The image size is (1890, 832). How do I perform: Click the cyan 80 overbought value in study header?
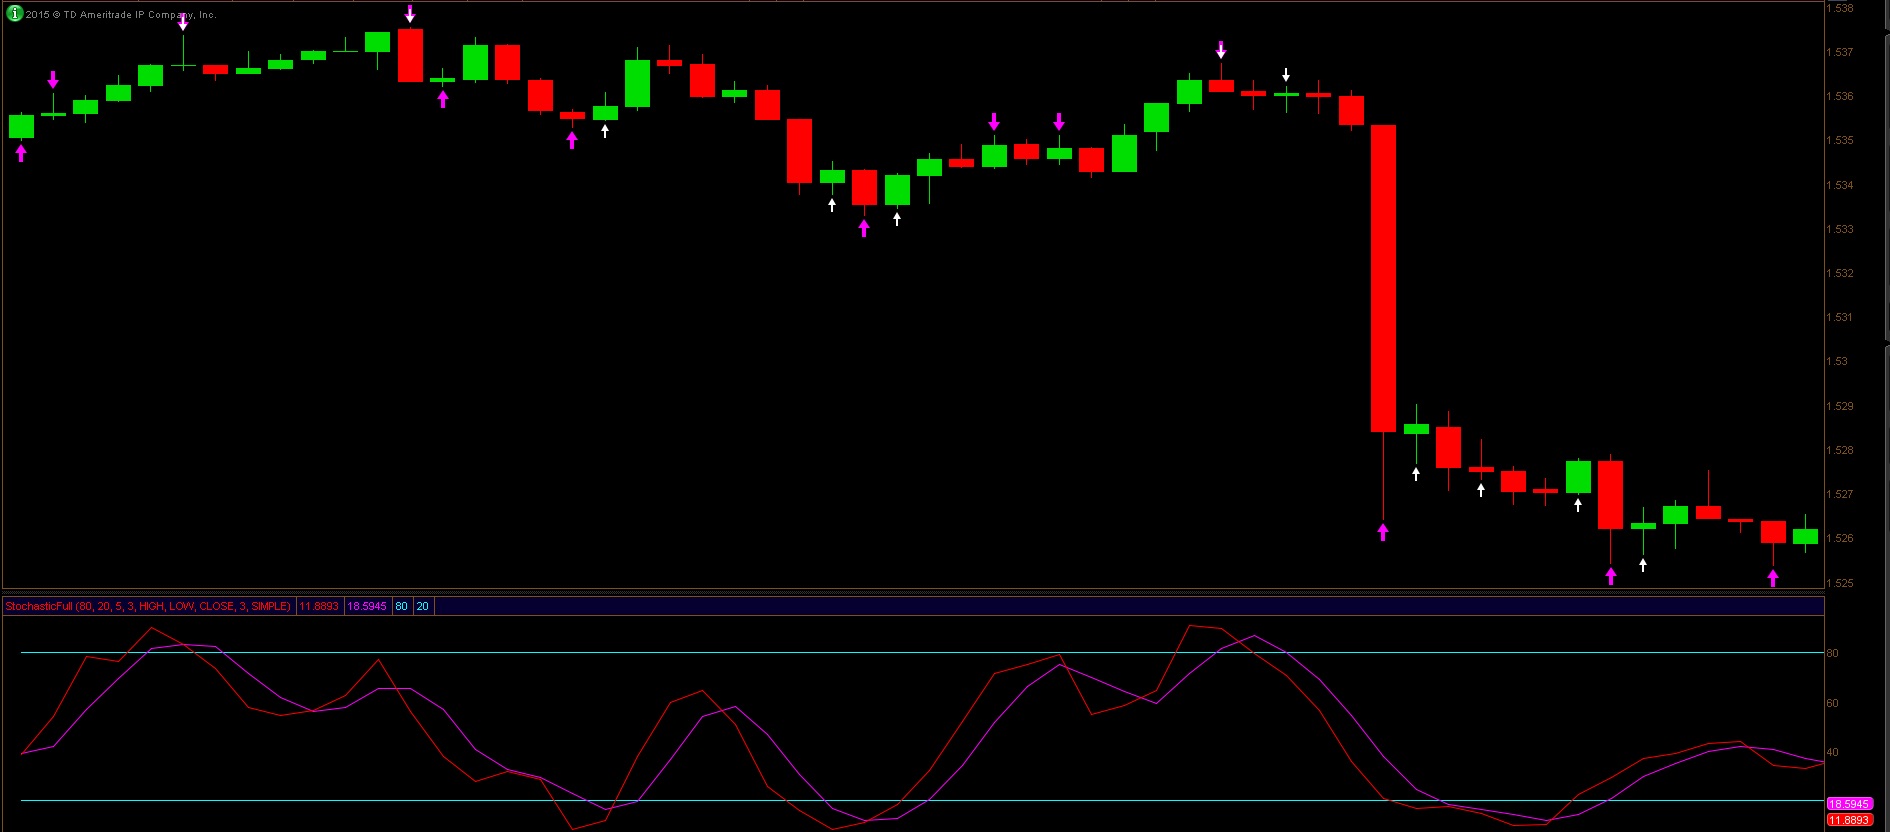tap(401, 606)
